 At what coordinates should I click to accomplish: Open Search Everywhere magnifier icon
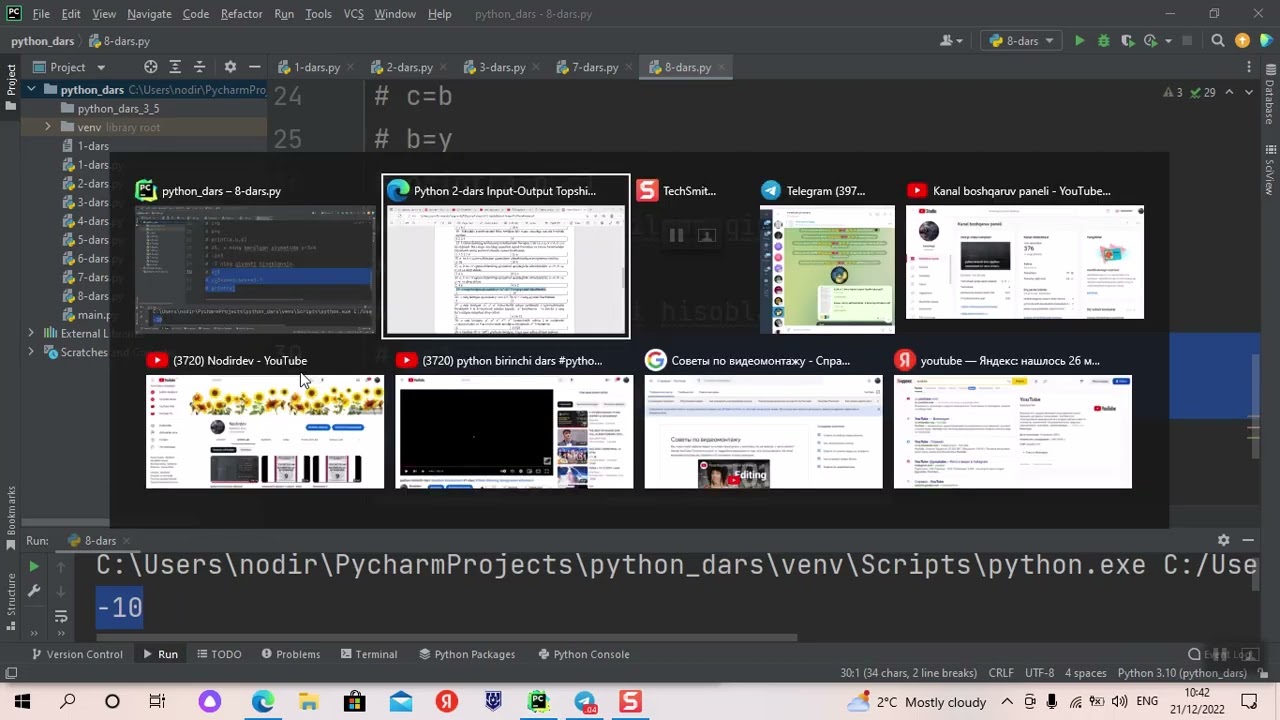tap(1218, 41)
